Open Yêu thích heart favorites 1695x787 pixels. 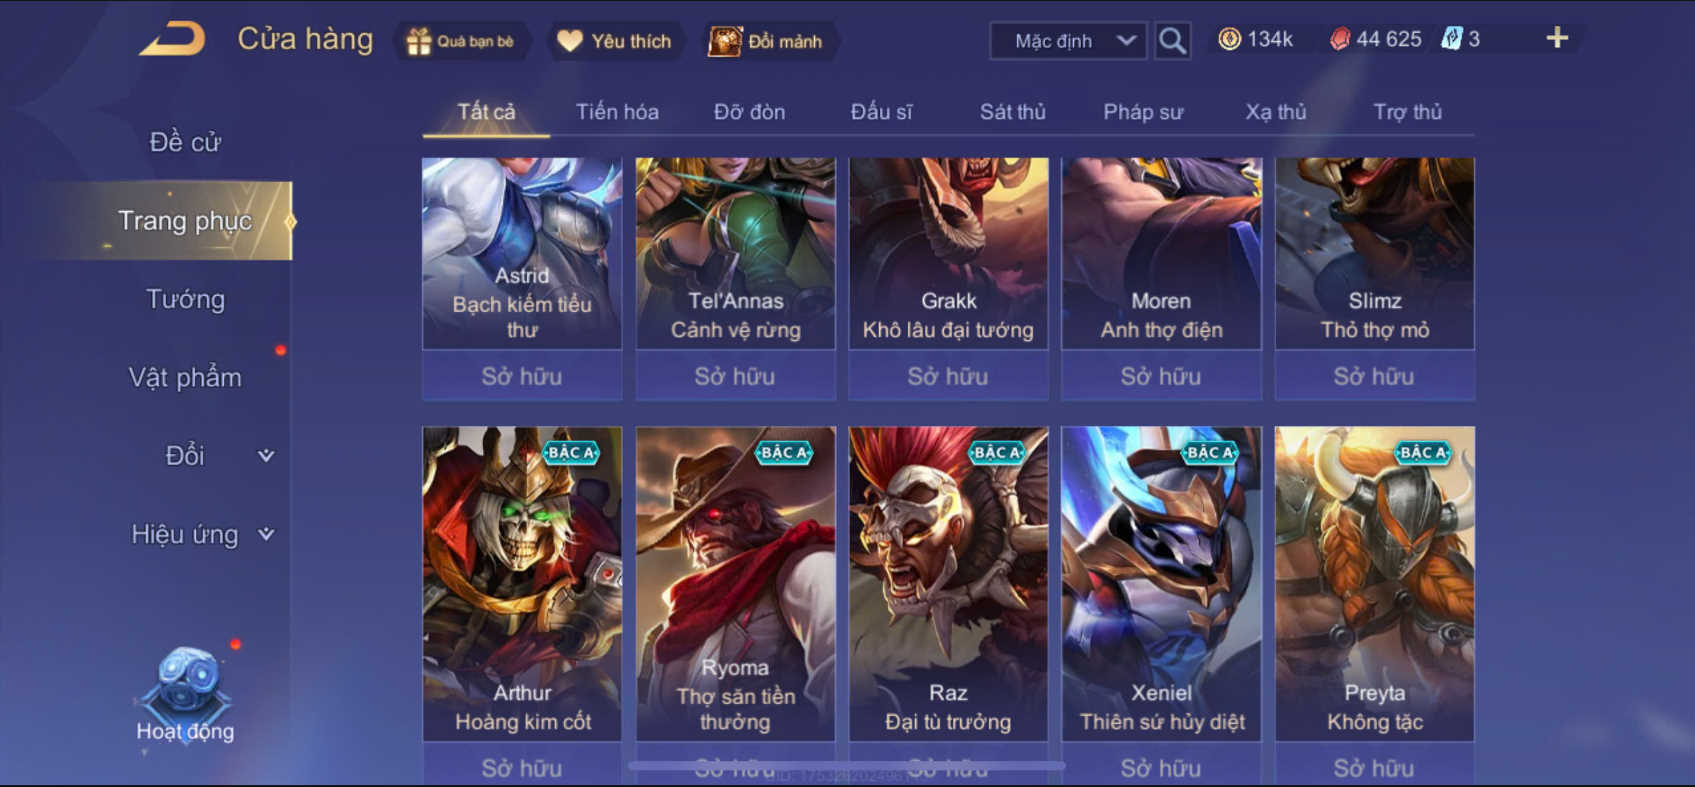click(570, 41)
